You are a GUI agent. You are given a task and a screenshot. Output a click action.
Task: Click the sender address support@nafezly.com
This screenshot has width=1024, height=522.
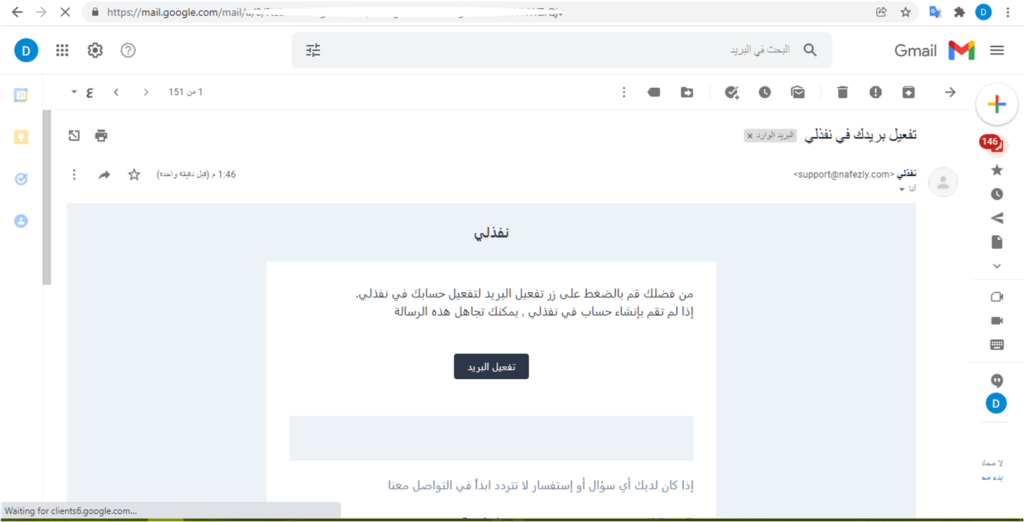tap(842, 174)
